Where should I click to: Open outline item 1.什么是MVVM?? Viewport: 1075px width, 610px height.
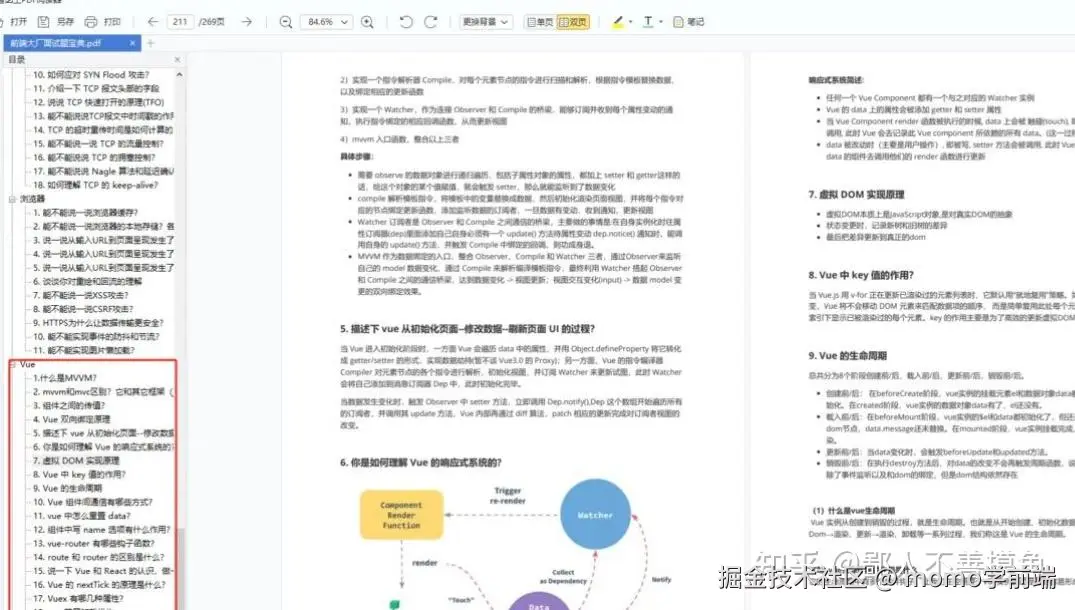pos(65,378)
